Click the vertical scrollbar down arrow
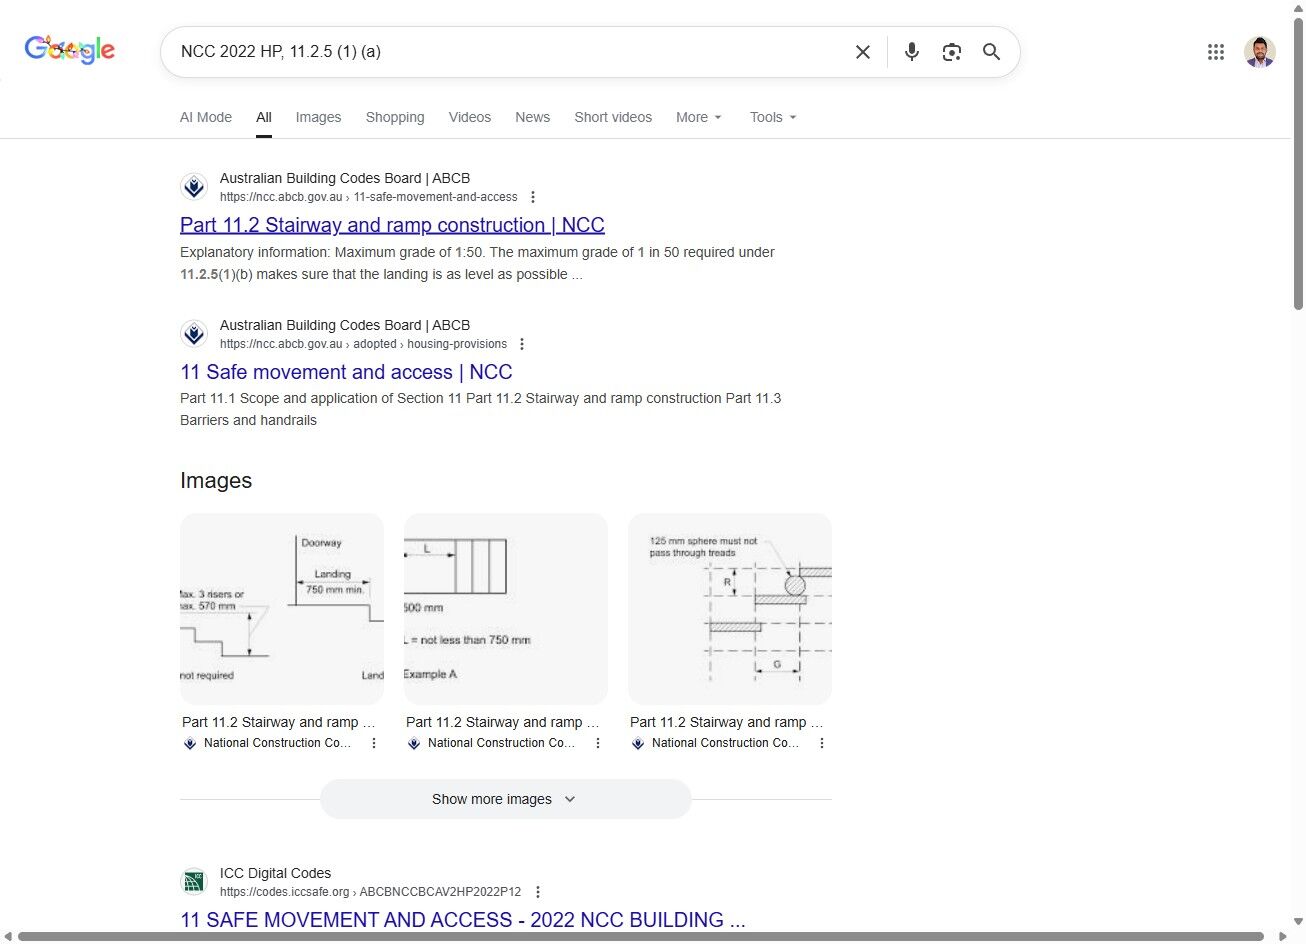 1298,921
